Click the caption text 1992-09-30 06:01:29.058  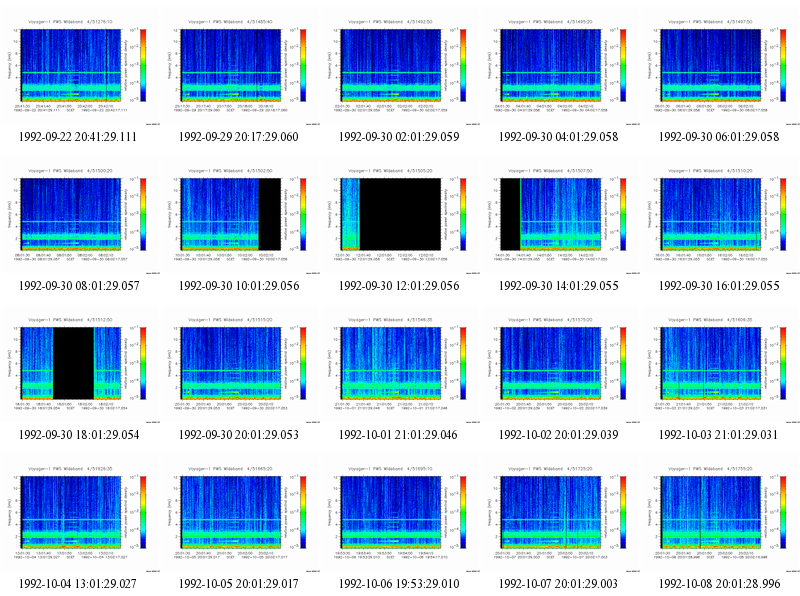pyautogui.click(x=719, y=137)
